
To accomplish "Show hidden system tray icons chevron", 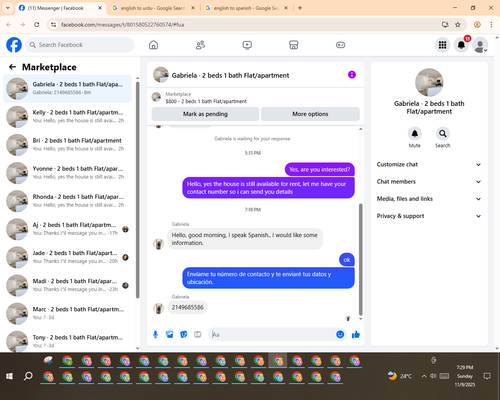I will (424, 376).
